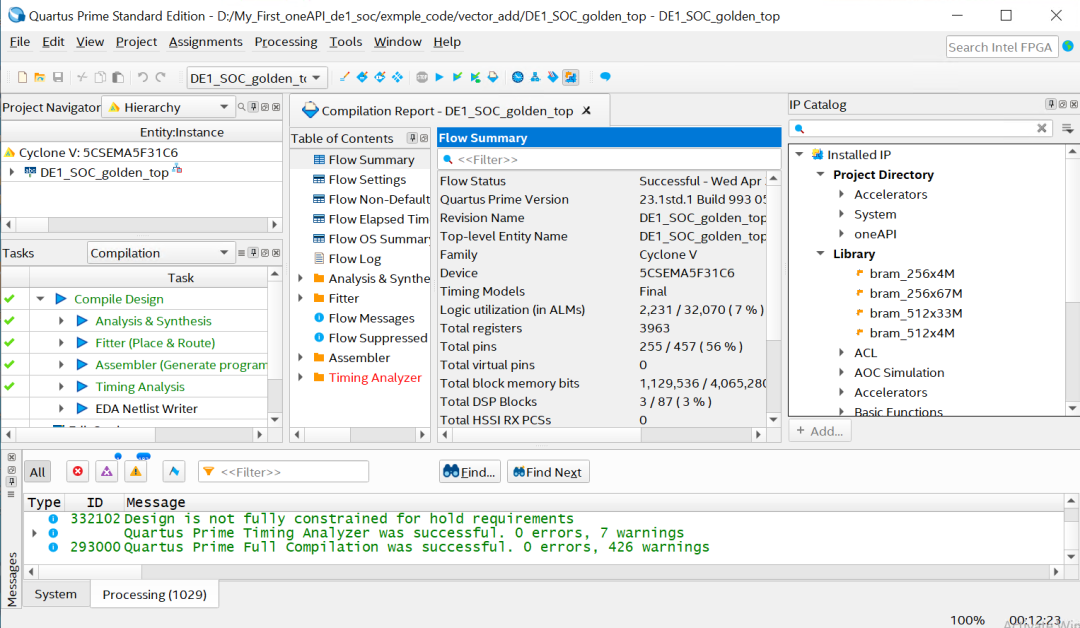The image size is (1080, 628).
Task: Click the Flow Summary vertical scrollbar
Action: coord(773,299)
